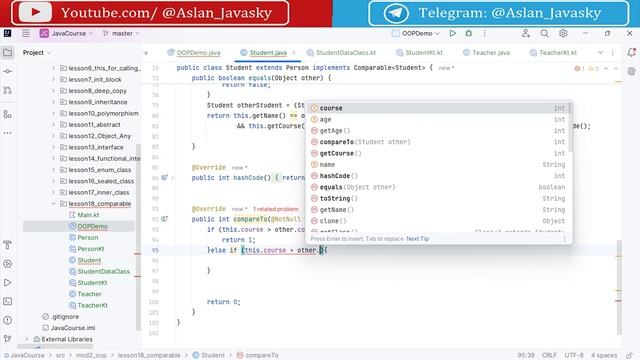Open the Git tool window icon

[x=7, y=339]
